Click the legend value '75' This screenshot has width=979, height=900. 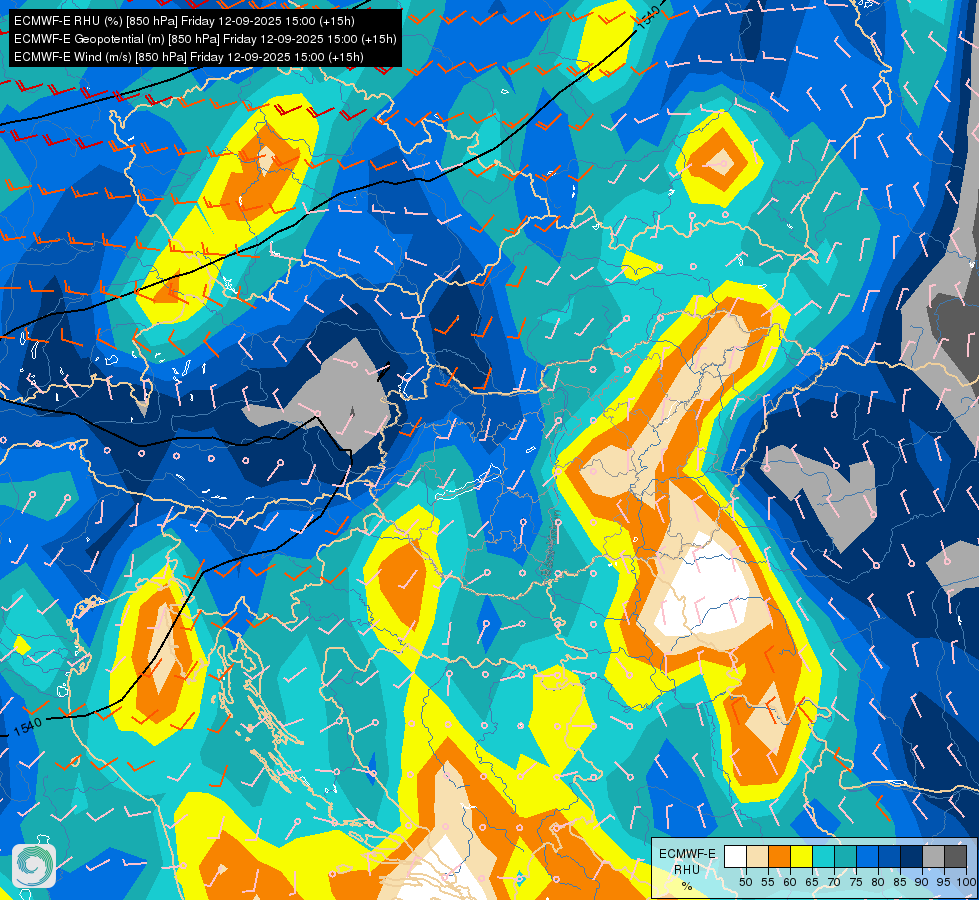point(856,882)
